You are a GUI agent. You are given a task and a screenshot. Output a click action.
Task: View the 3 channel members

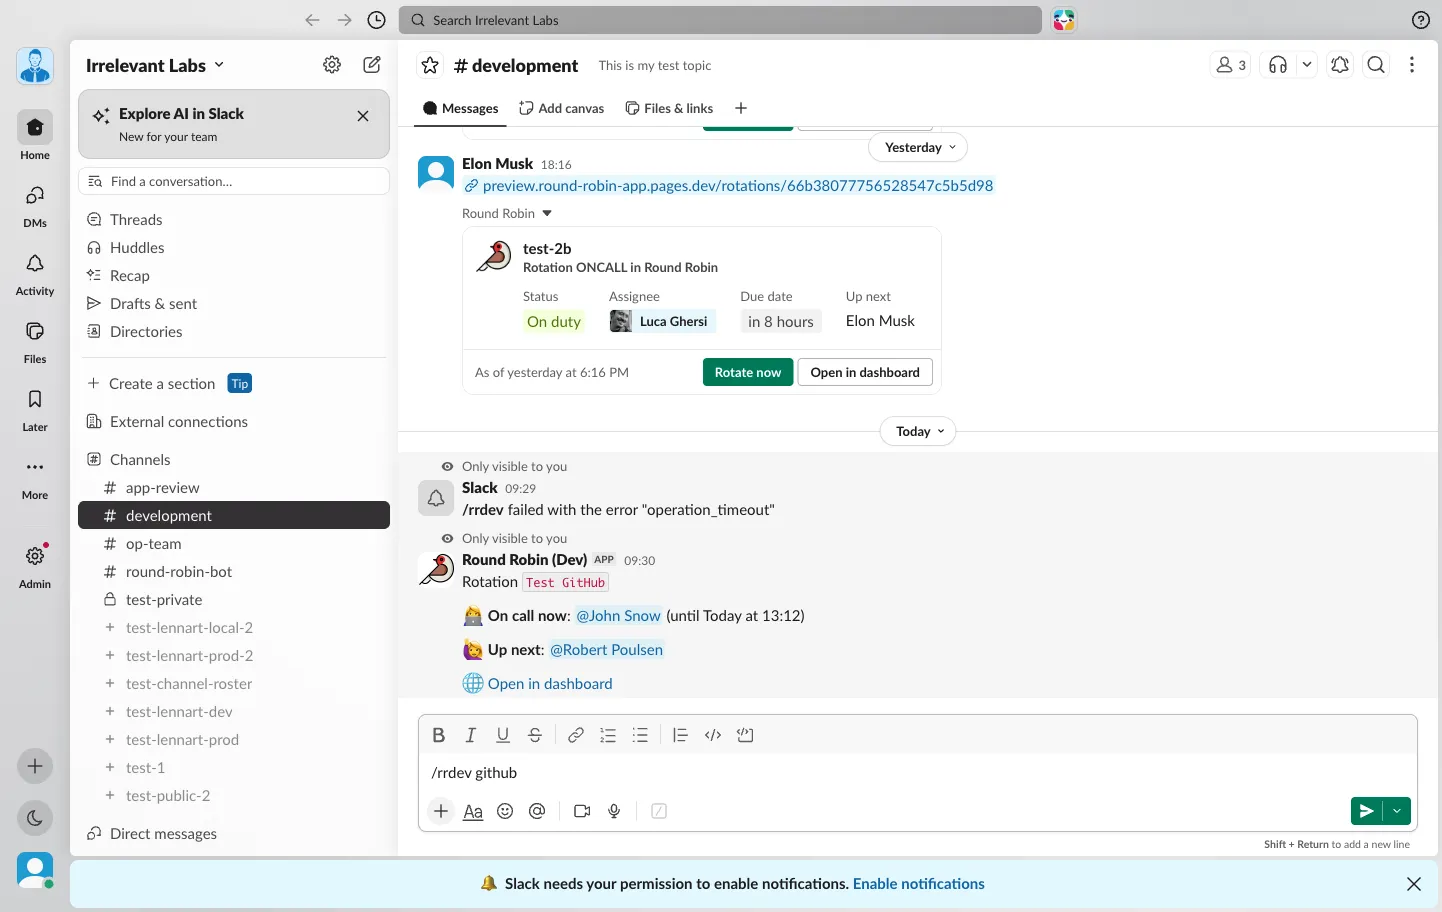(1231, 65)
